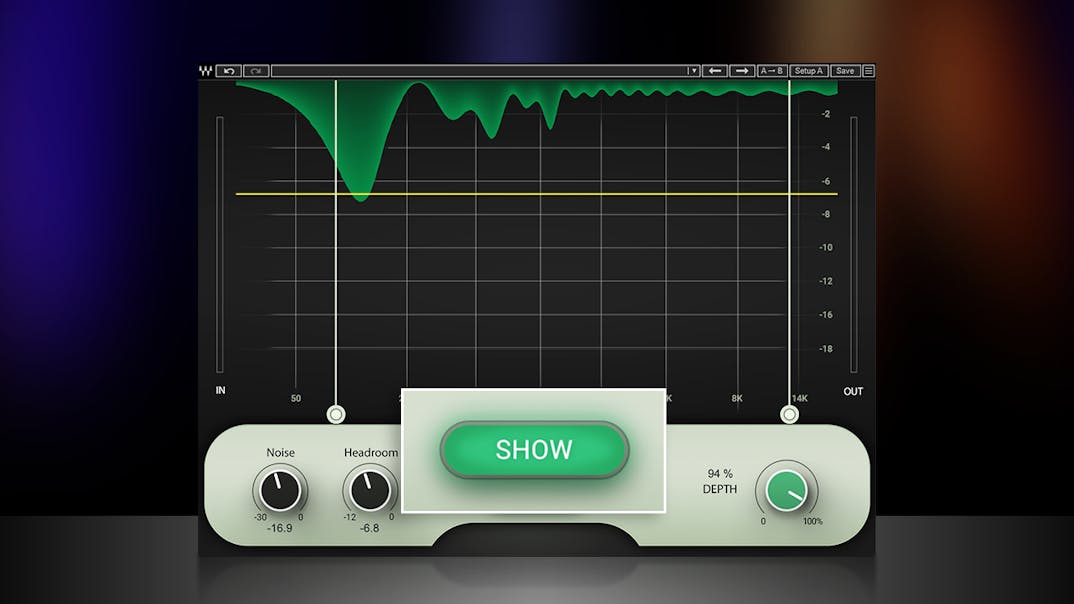This screenshot has height=604, width=1074.
Task: Toggle the Setup A button
Action: click(808, 71)
